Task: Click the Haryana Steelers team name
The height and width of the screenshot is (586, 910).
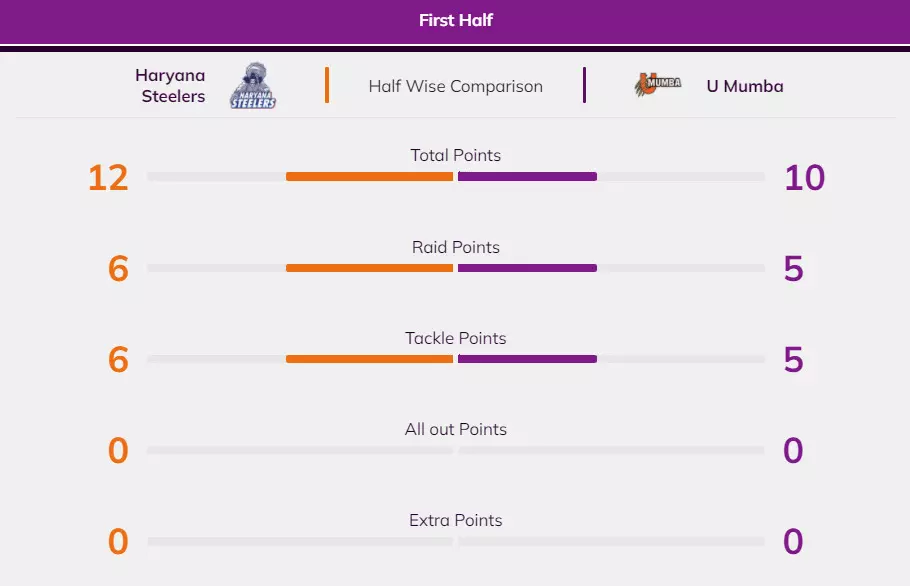Action: [x=170, y=86]
